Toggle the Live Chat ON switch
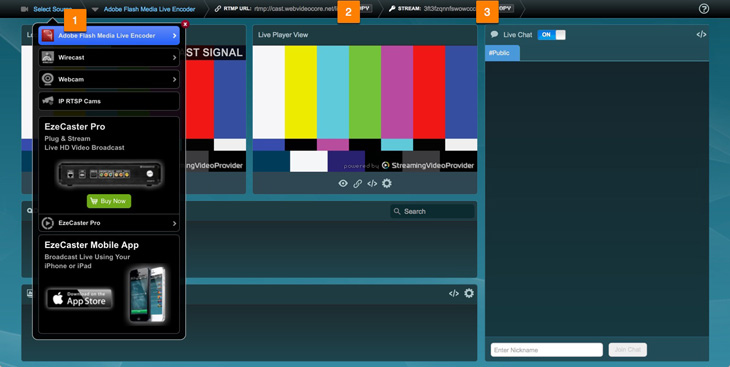730x367 pixels. [552, 34]
